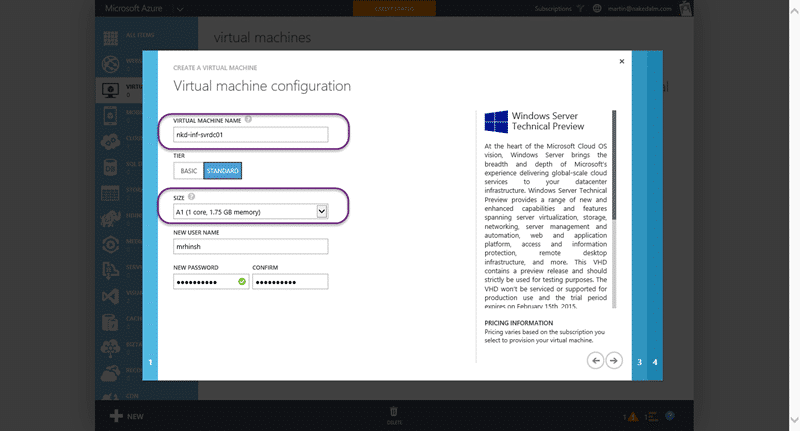Select the Basic tier option
The height and width of the screenshot is (431, 800).
(x=188, y=171)
